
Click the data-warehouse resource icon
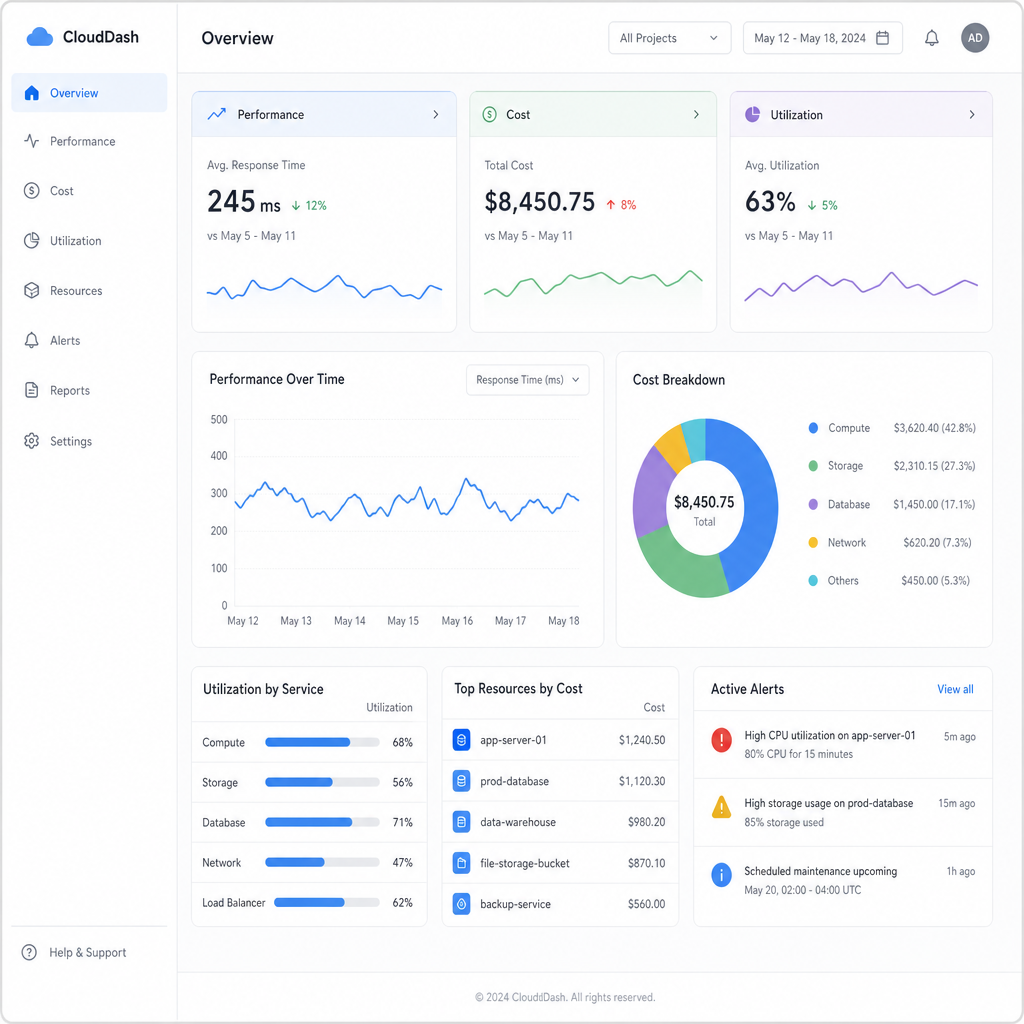point(462,822)
